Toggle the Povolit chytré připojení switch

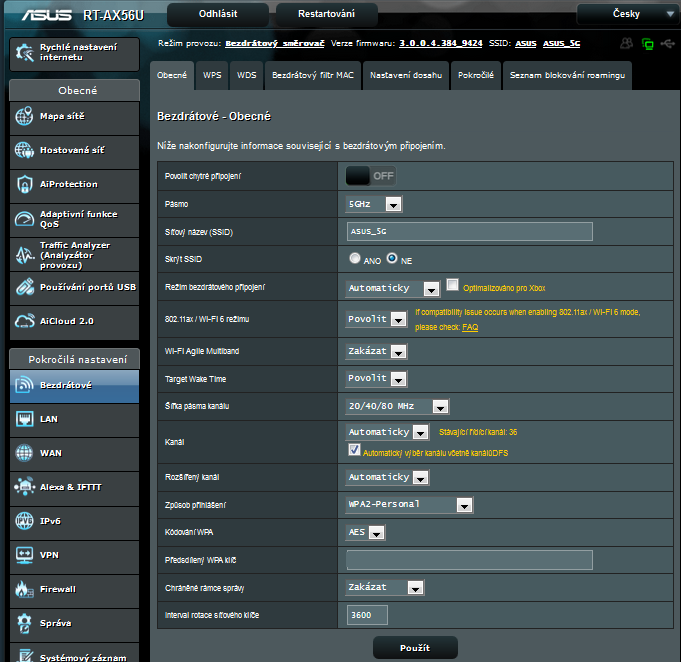coord(371,176)
